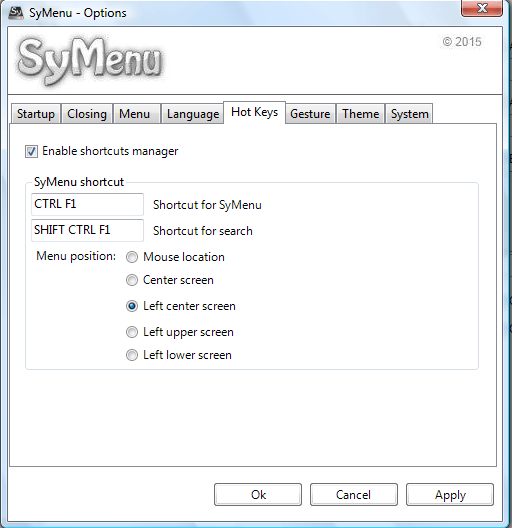
Task: Select Left center screen radio button
Action: (132, 306)
